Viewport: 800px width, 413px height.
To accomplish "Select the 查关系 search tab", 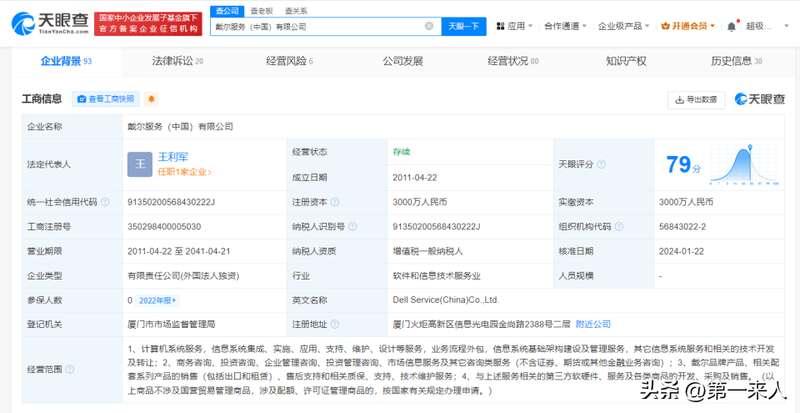I will (296, 11).
